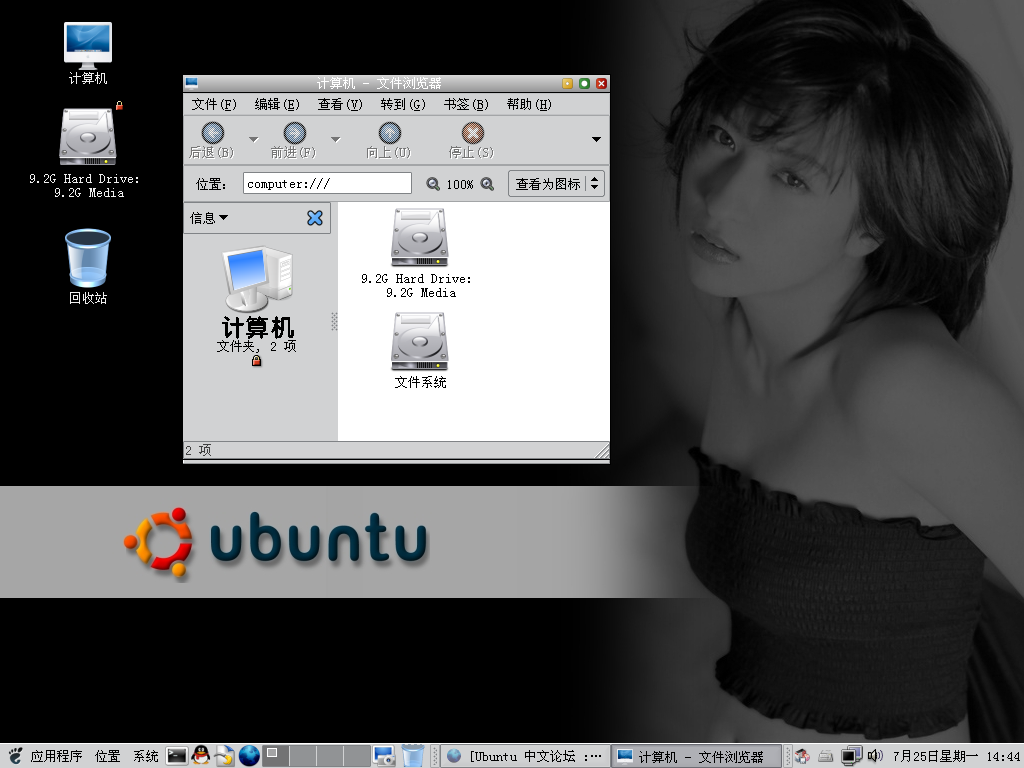Click the zoom out magnifier icon
The height and width of the screenshot is (768, 1024).
click(x=433, y=184)
